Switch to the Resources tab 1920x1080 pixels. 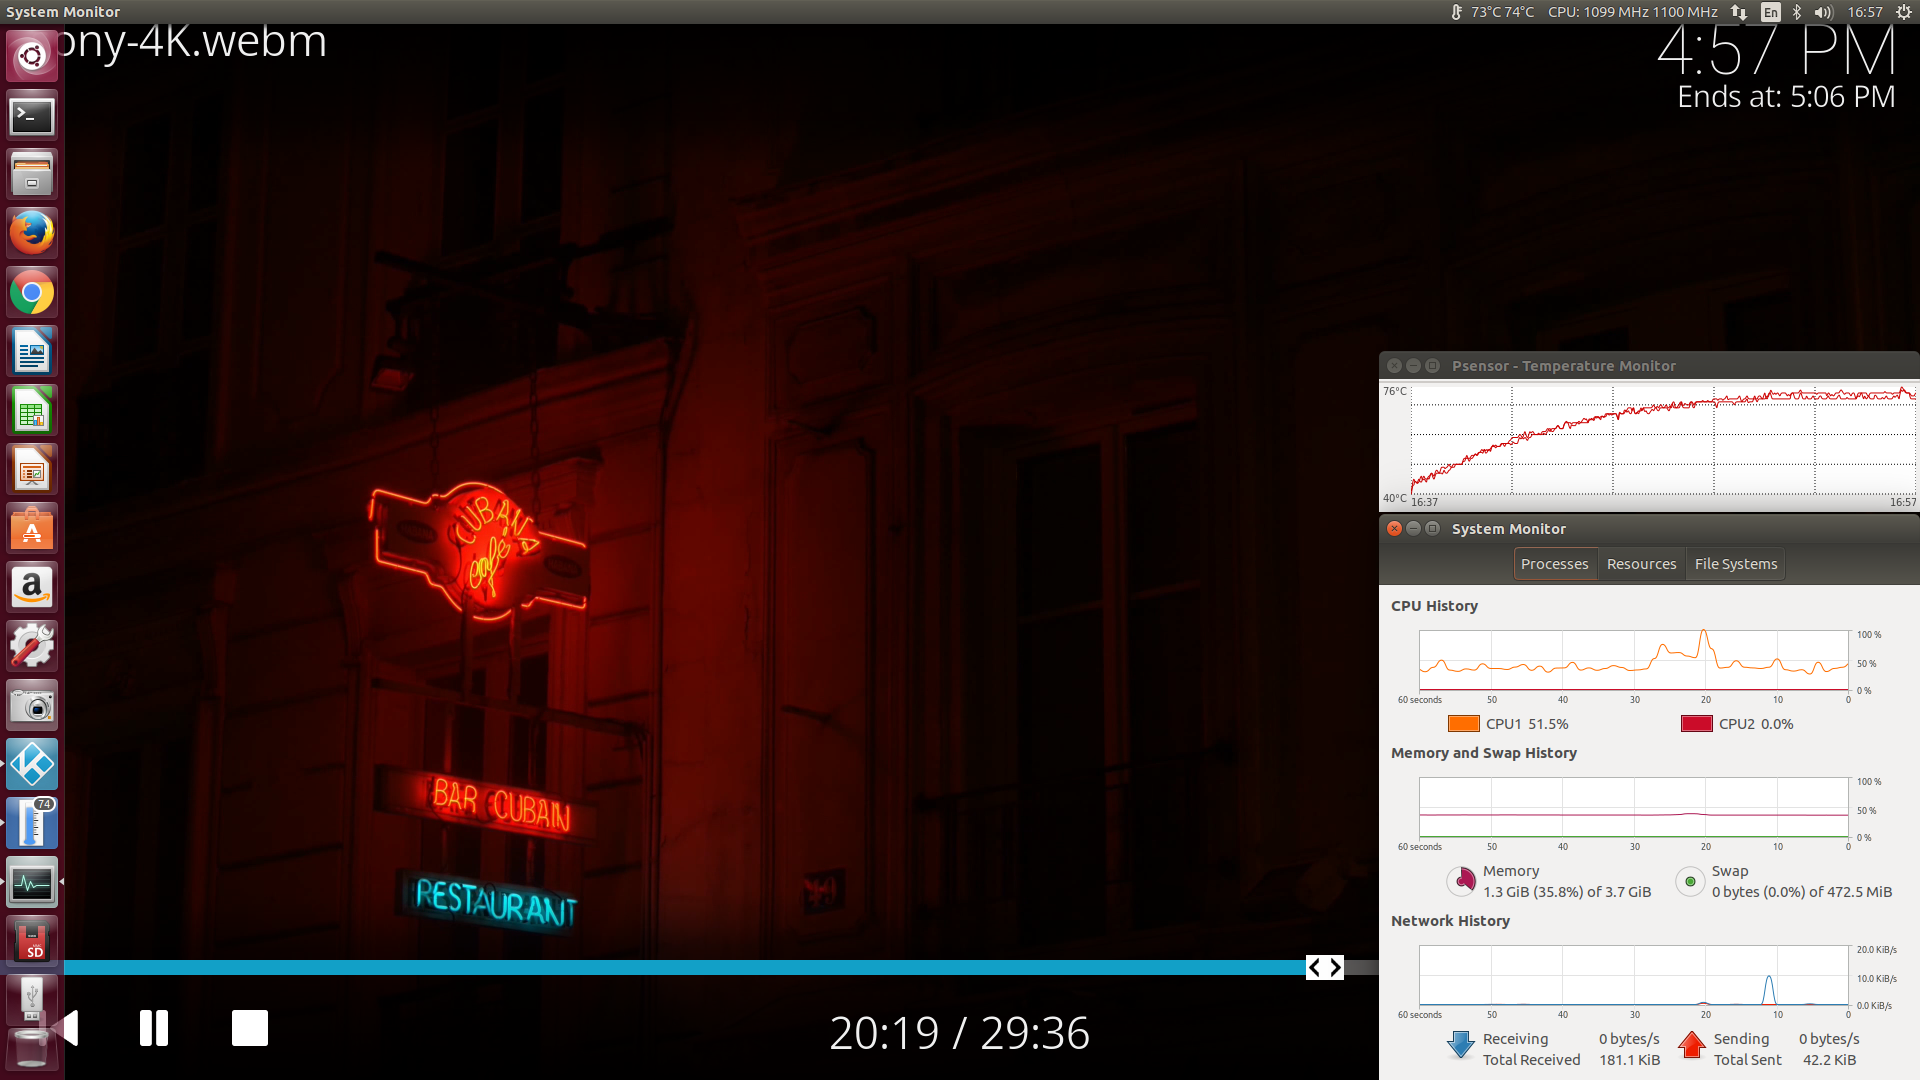(x=1641, y=564)
